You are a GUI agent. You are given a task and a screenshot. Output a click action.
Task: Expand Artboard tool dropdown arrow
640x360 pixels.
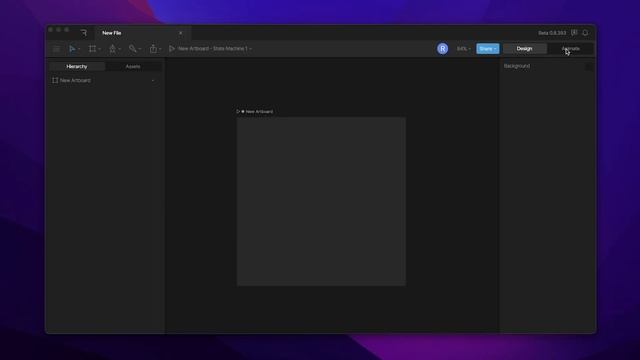[x=99, y=49]
